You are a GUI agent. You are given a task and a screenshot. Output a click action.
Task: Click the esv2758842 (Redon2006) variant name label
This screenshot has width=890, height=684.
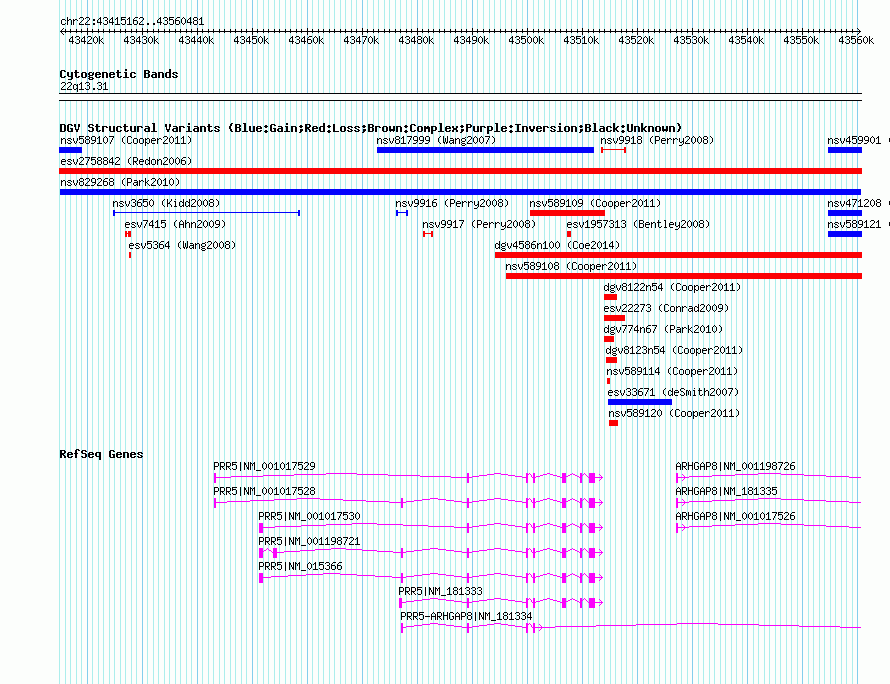click(126, 161)
